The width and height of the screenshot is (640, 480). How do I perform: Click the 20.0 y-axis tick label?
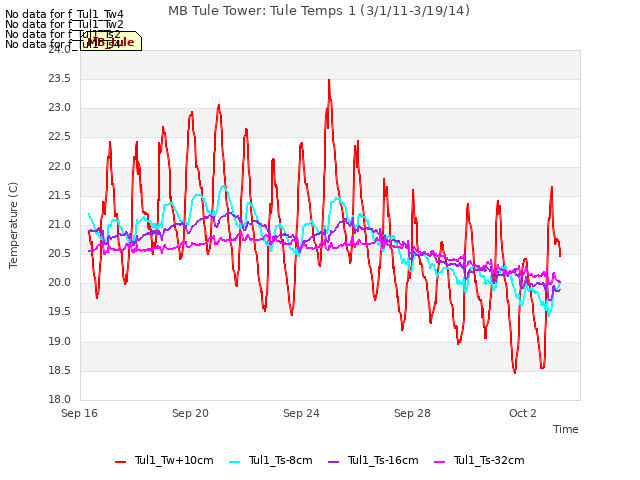[60, 282]
